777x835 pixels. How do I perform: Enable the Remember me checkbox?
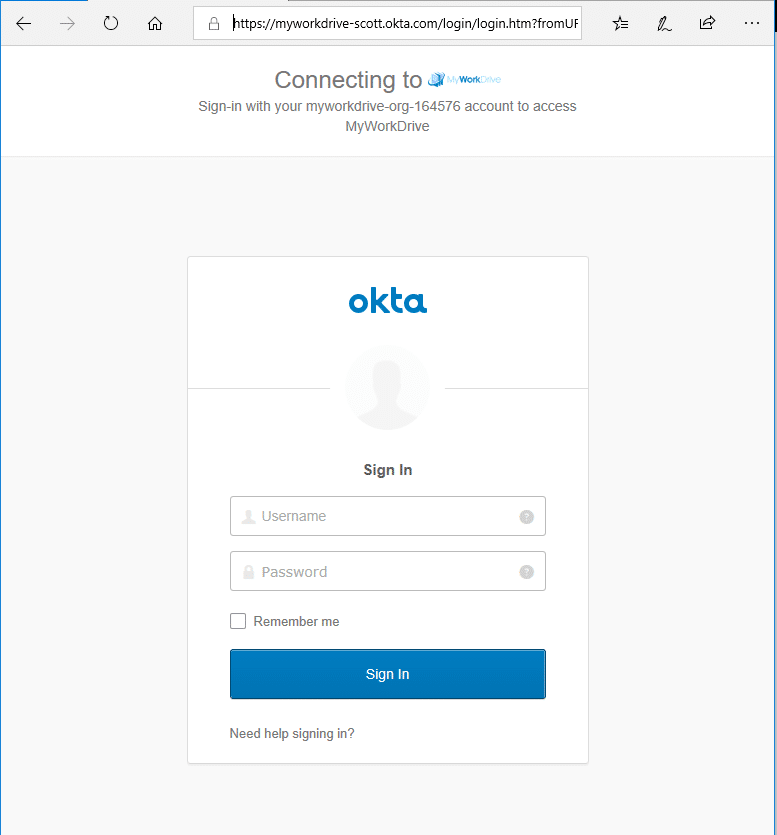click(x=238, y=621)
